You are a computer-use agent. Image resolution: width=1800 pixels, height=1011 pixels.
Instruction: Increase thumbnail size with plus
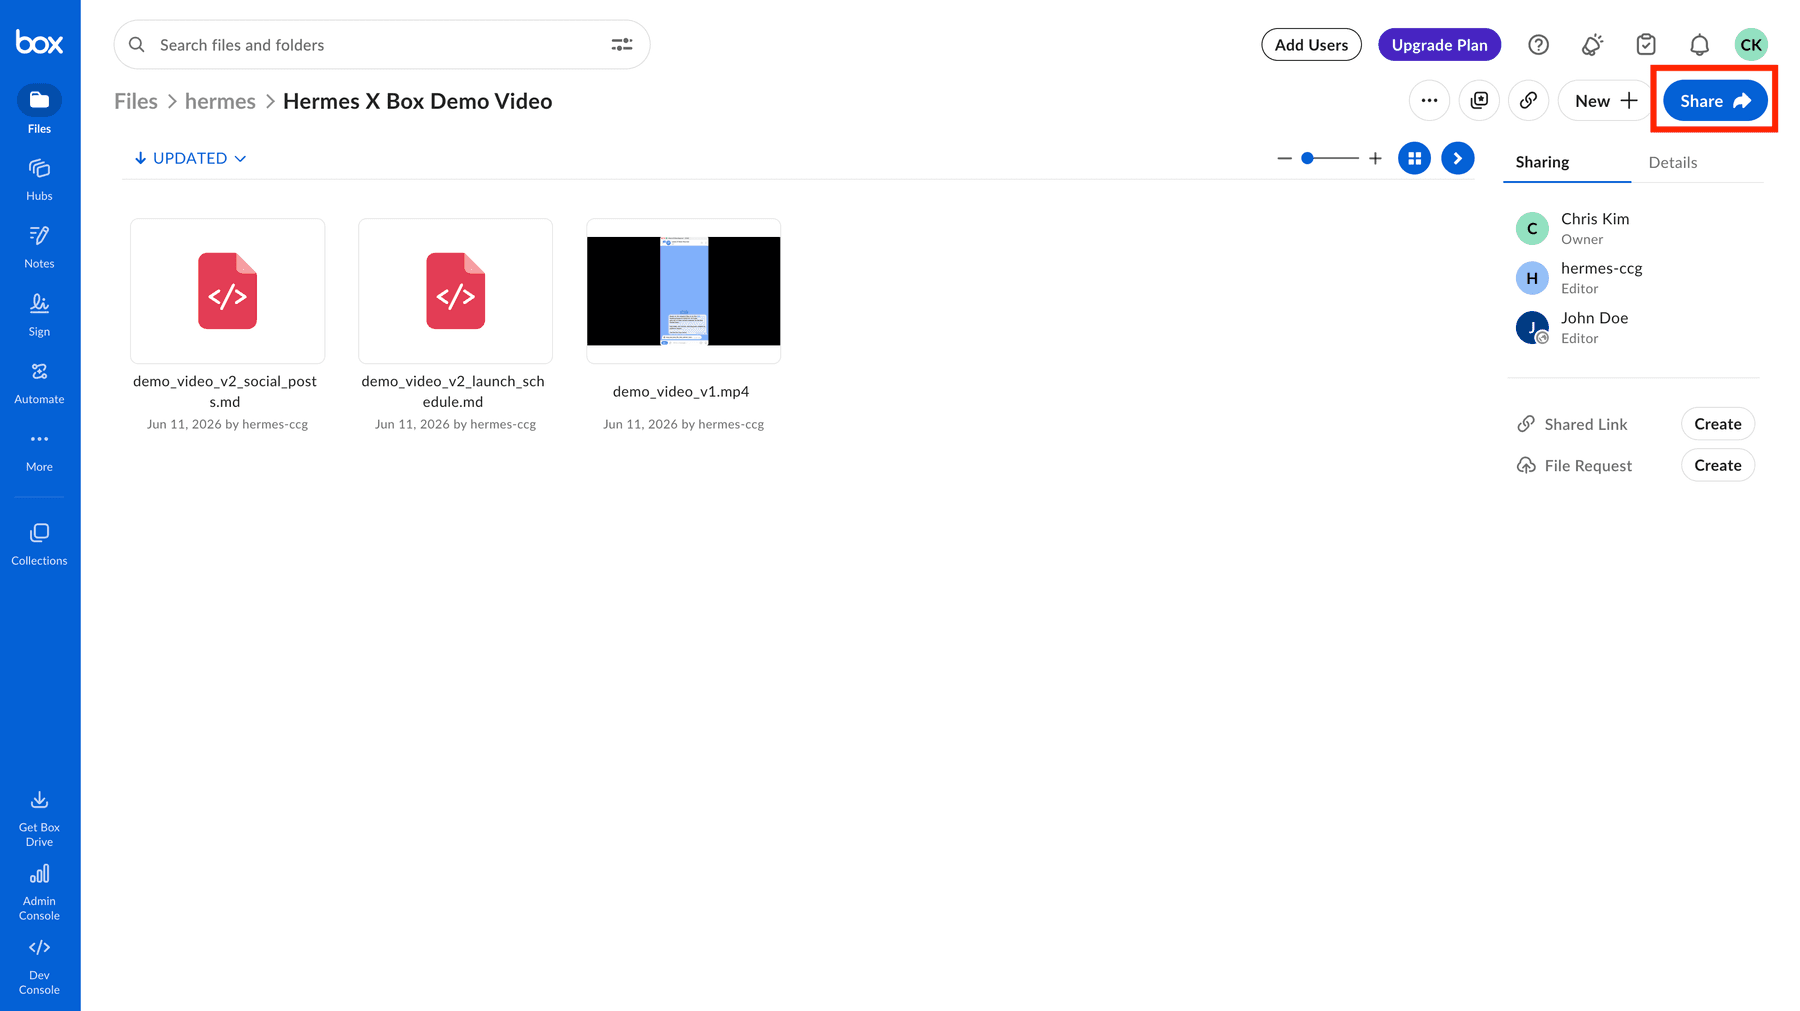pyautogui.click(x=1375, y=158)
